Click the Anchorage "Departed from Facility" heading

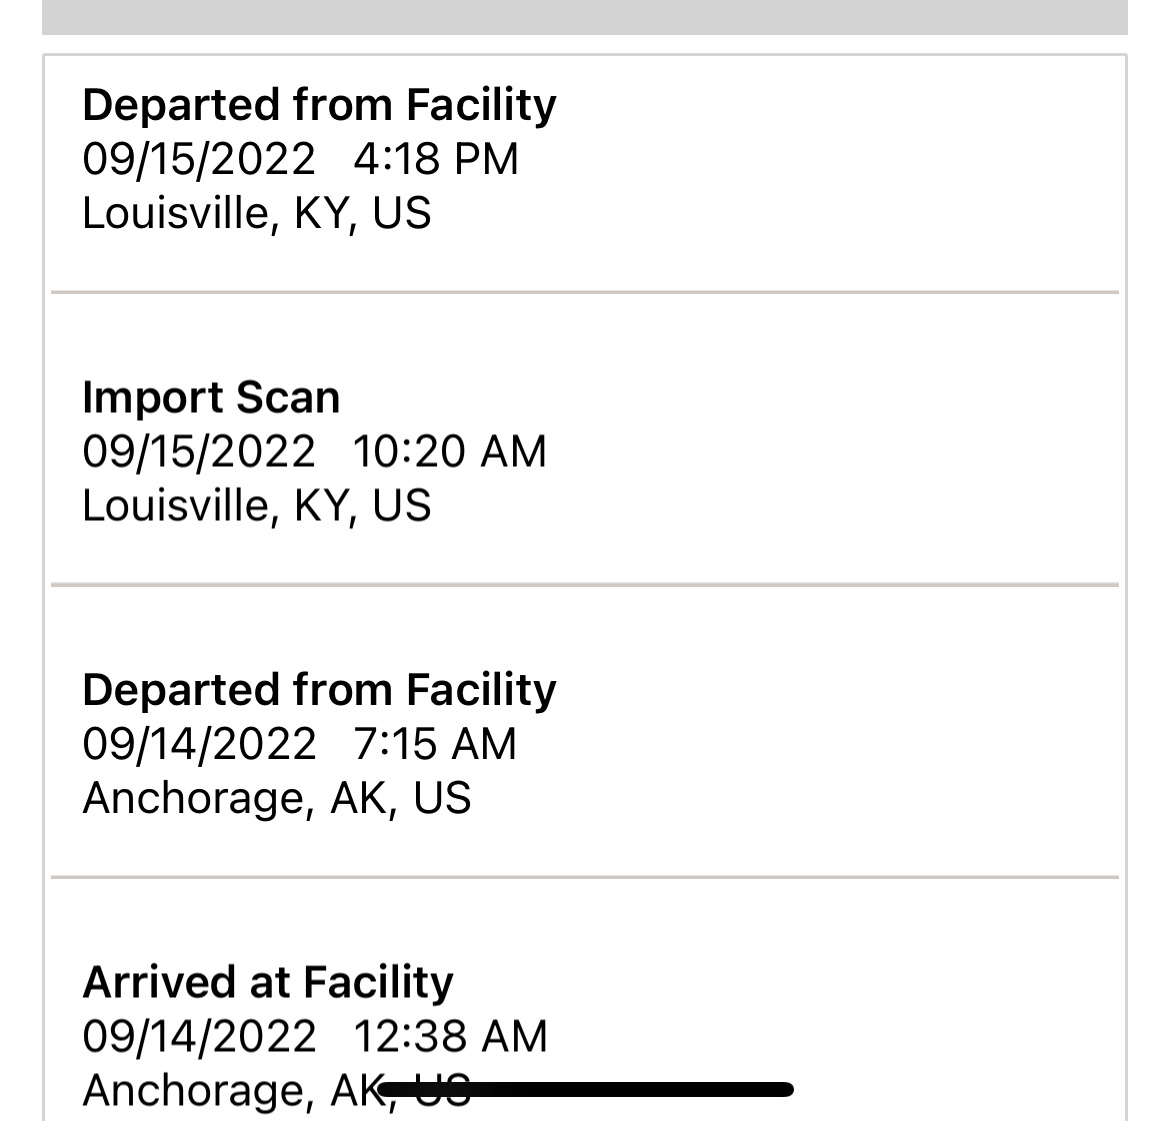[x=319, y=690]
